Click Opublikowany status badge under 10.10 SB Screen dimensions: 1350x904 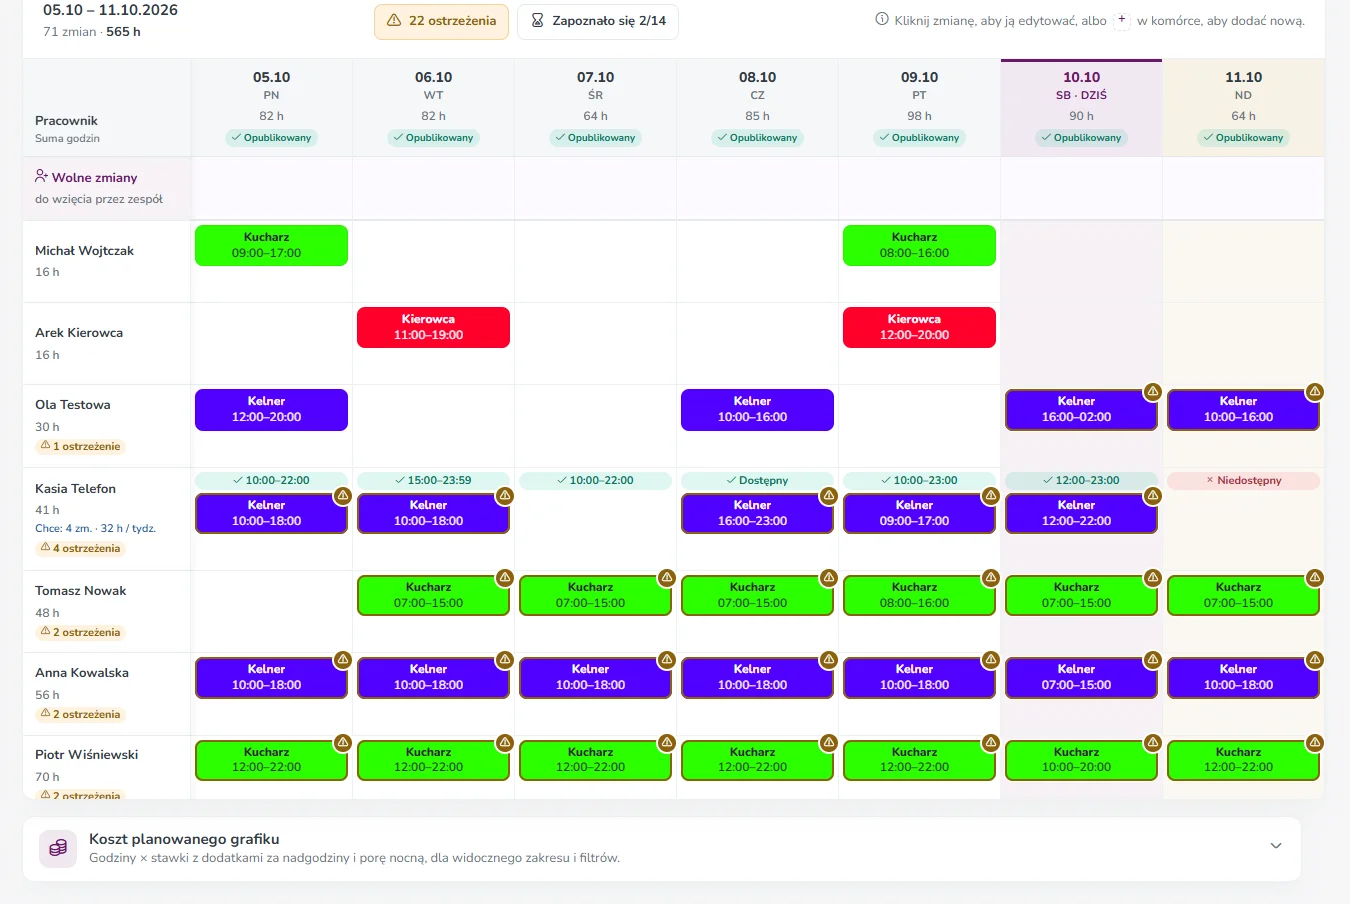[1081, 138]
